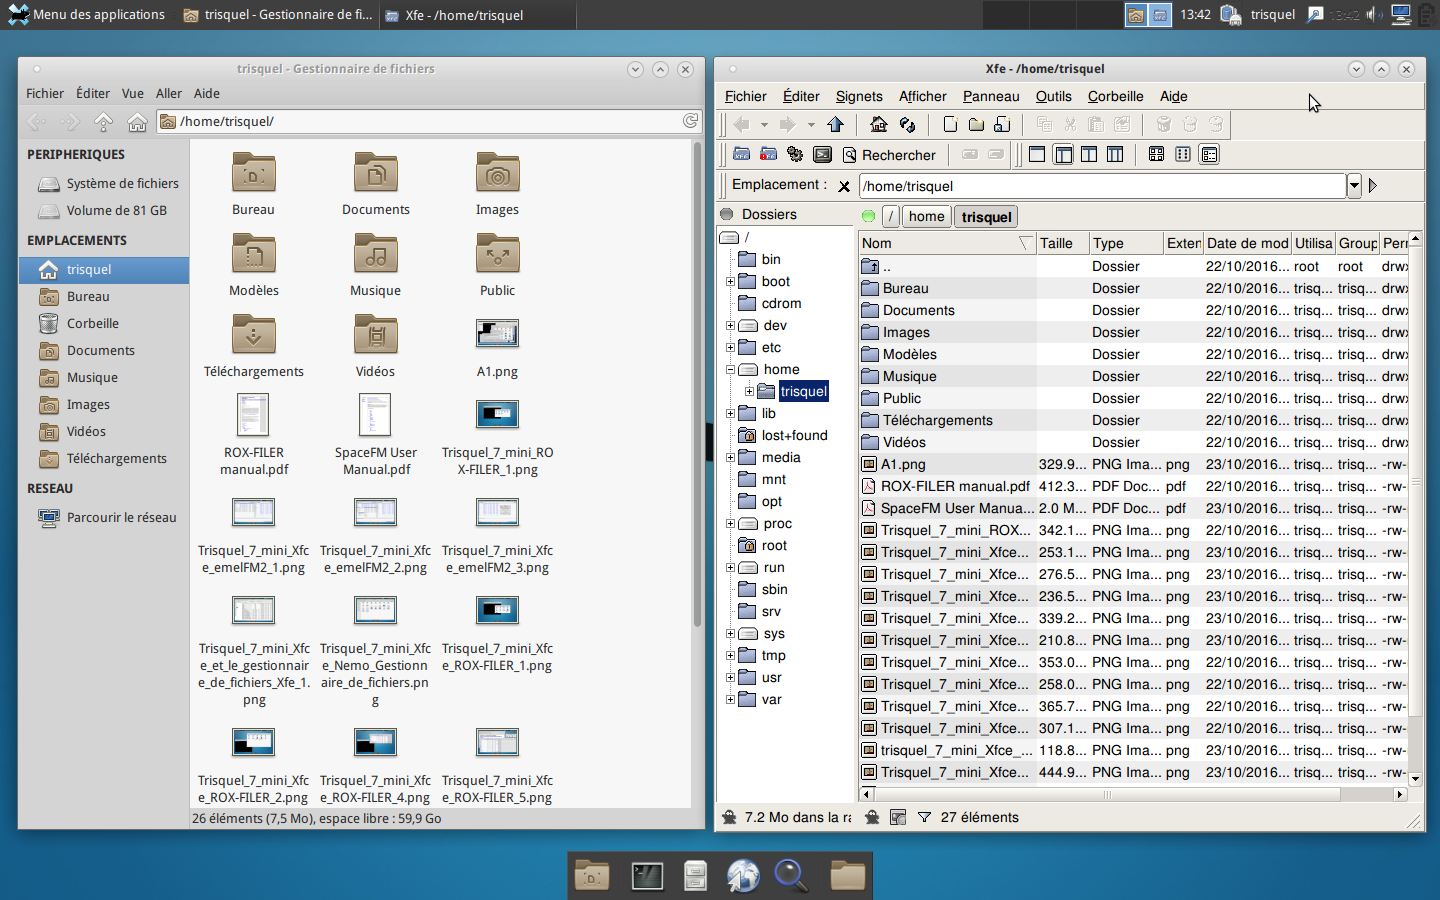
Task: Expand the media folder in Xfe tree
Action: click(730, 458)
